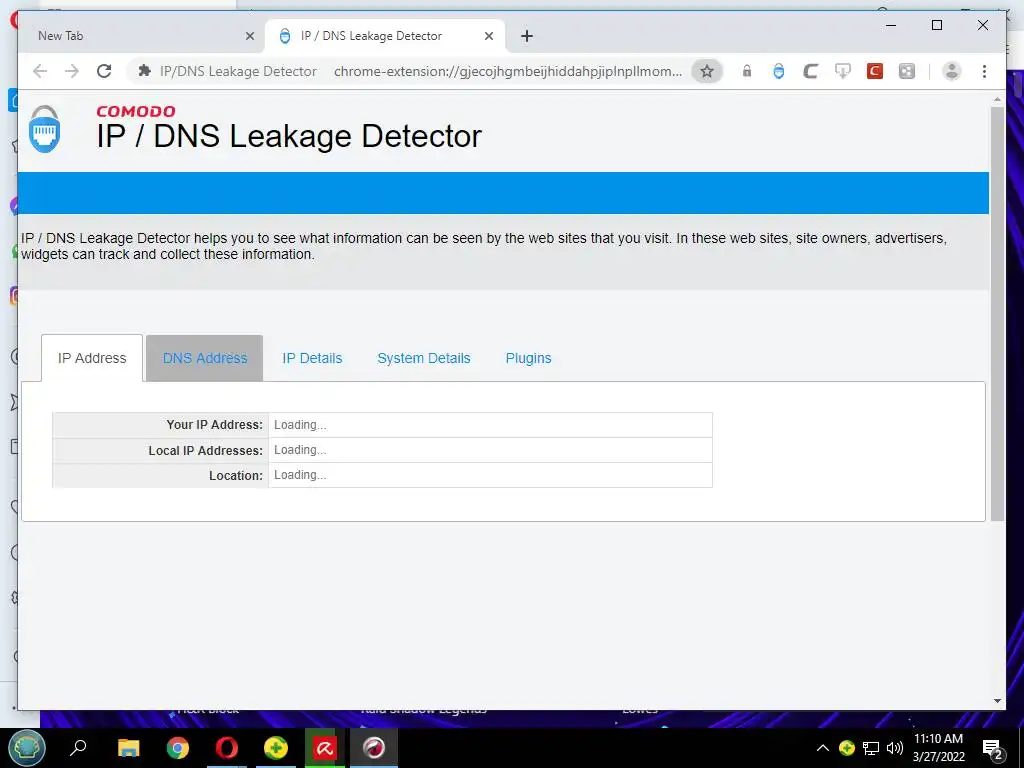Go back to the previous page
The width and height of the screenshot is (1024, 768).
40,71
